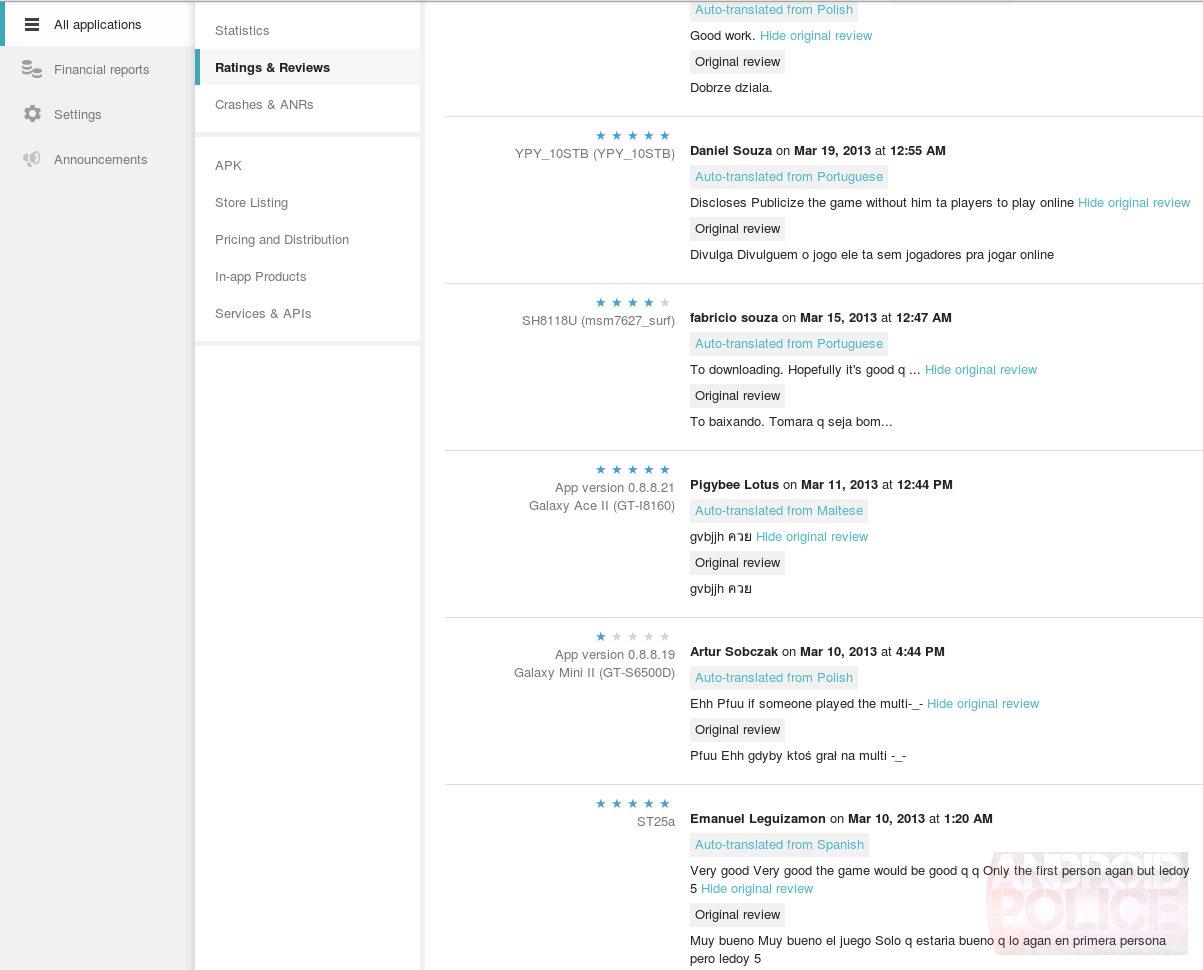Click reviewer name fabricio souza
The width and height of the screenshot is (1203, 970).
tap(734, 318)
